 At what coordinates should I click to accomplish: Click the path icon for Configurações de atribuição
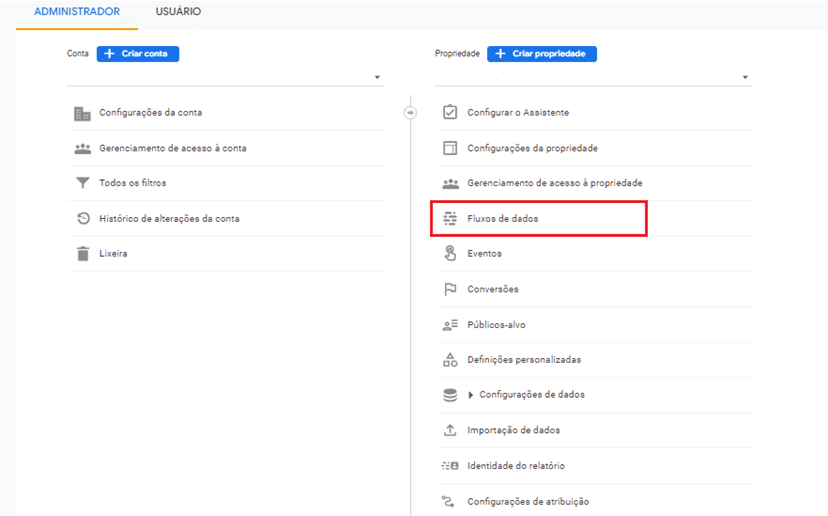448,501
